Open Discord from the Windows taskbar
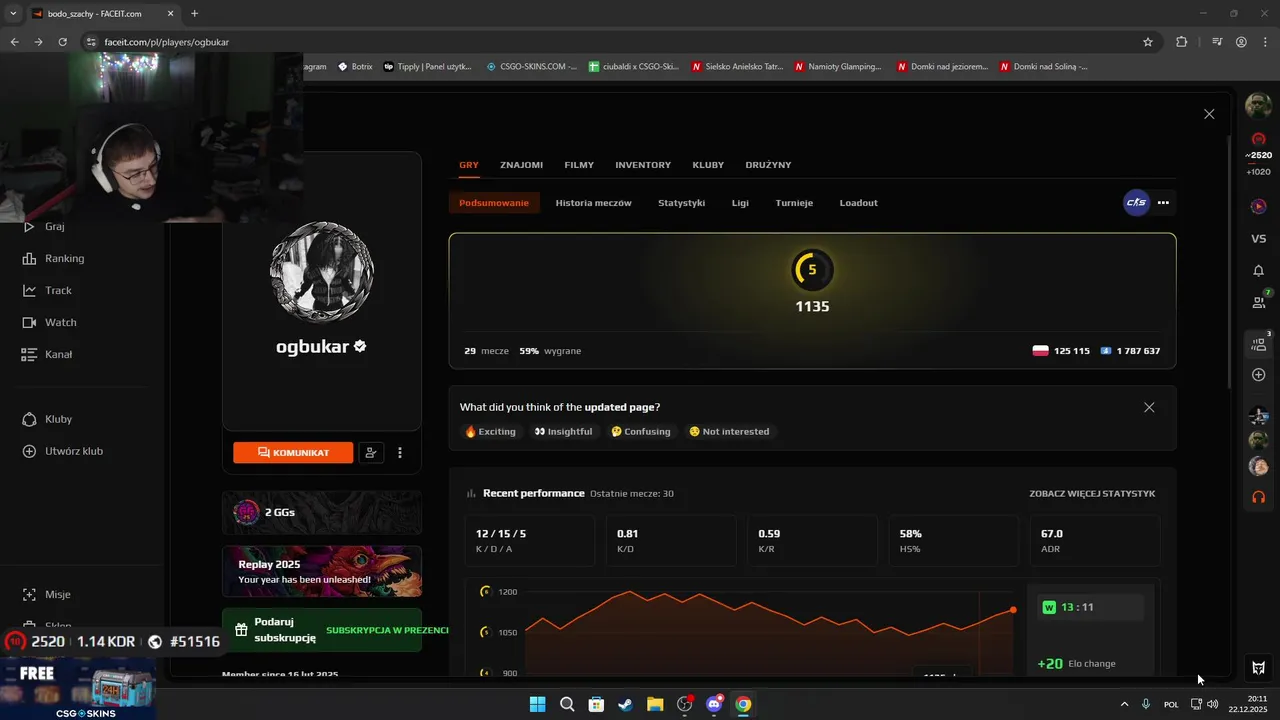 (x=714, y=704)
